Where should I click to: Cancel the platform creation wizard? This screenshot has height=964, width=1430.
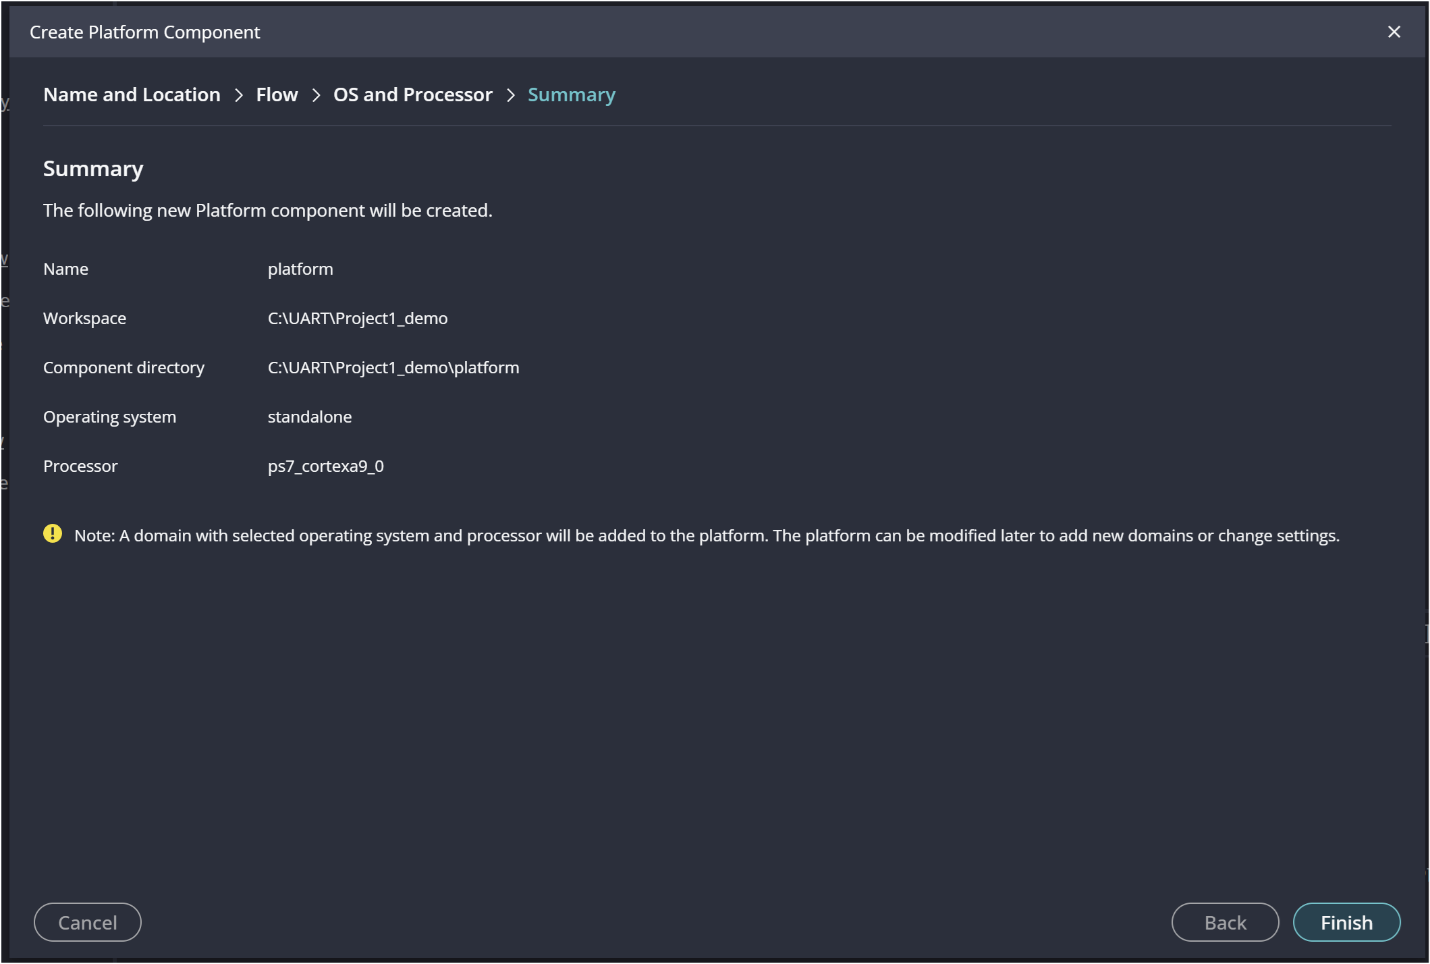87,922
